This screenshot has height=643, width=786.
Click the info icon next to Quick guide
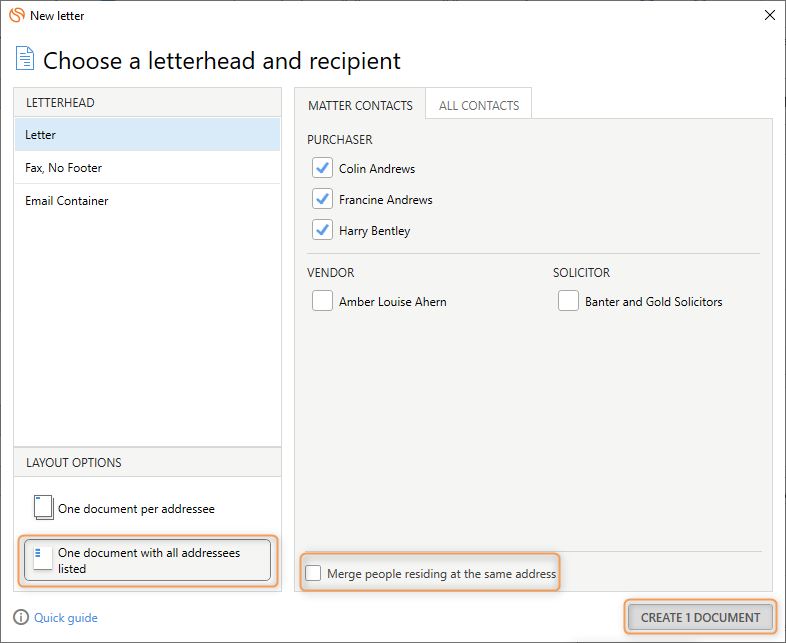click(21, 618)
